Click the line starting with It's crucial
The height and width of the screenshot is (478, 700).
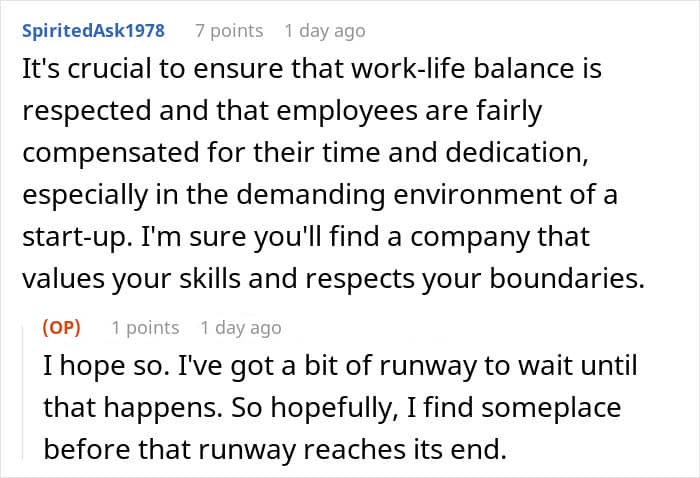(312, 69)
